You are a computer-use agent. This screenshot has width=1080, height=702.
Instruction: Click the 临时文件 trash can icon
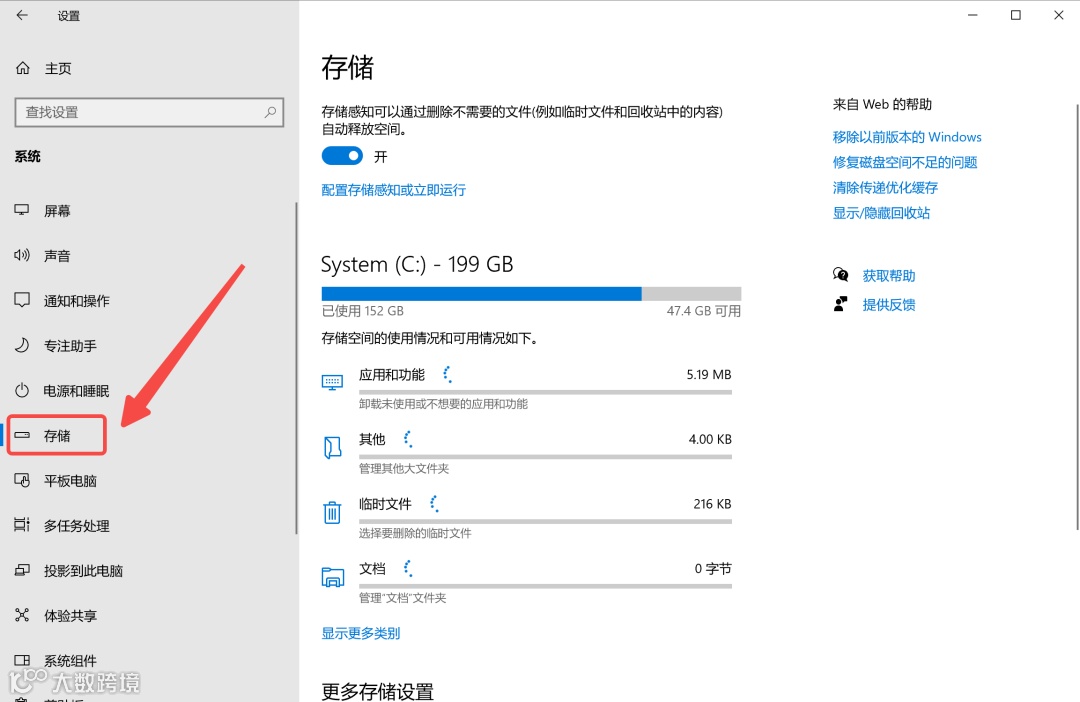coord(332,512)
